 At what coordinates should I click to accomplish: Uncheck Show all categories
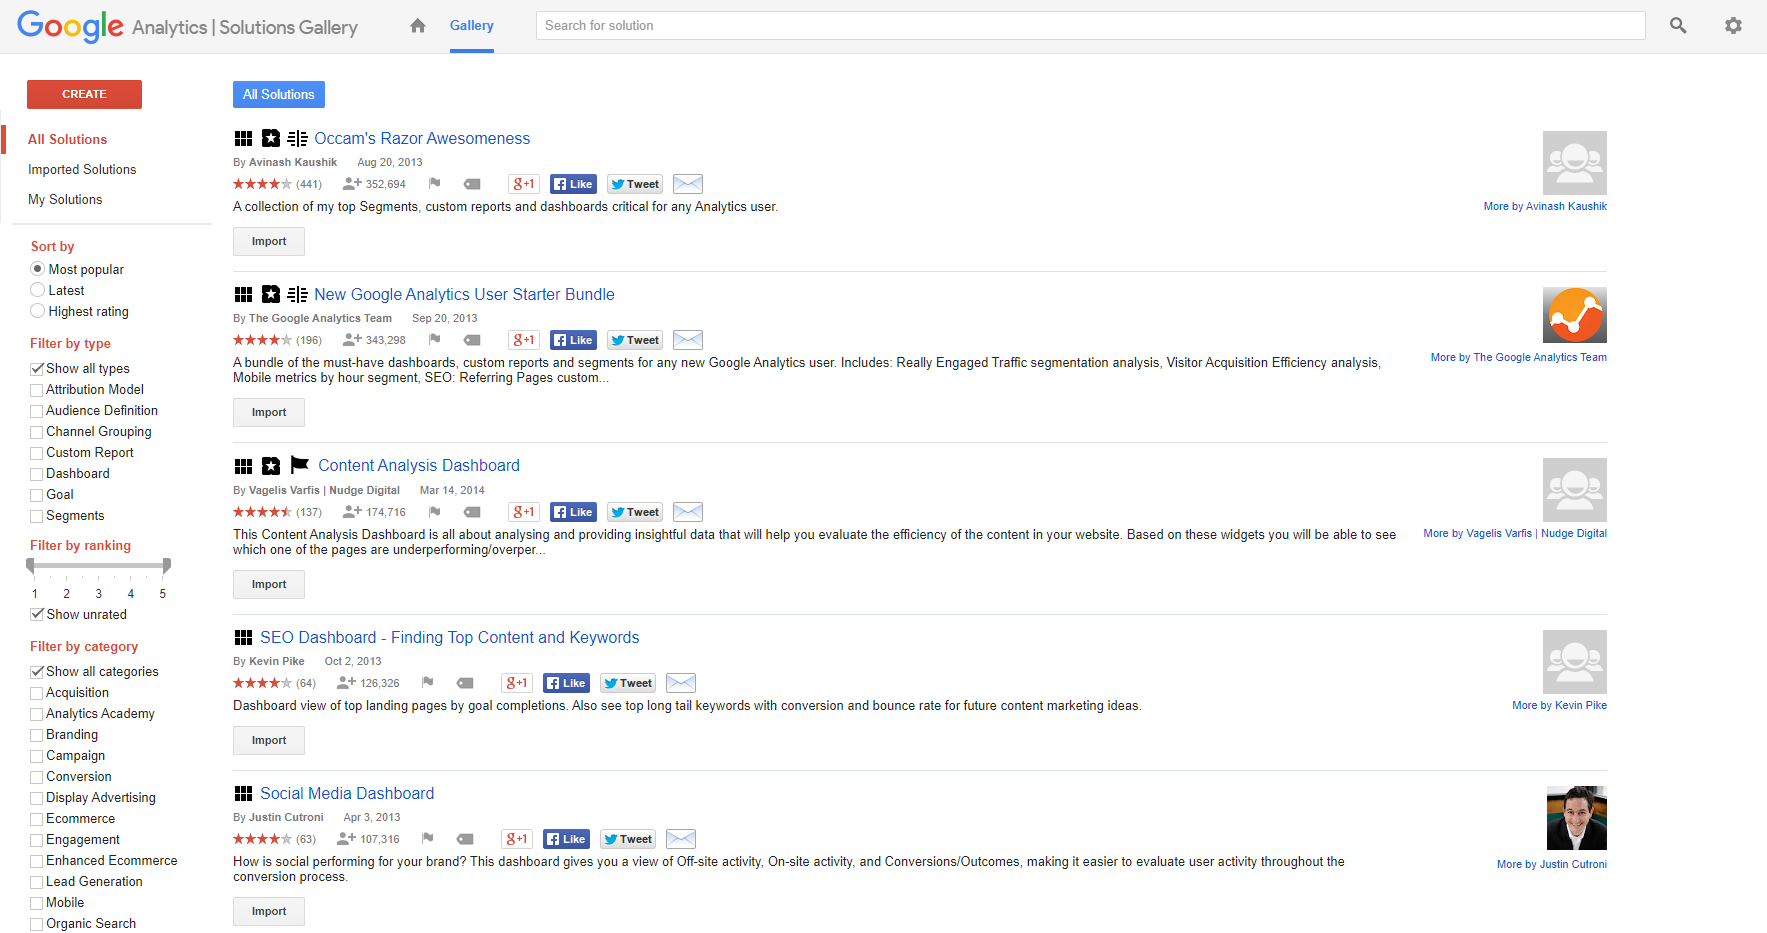click(x=37, y=672)
